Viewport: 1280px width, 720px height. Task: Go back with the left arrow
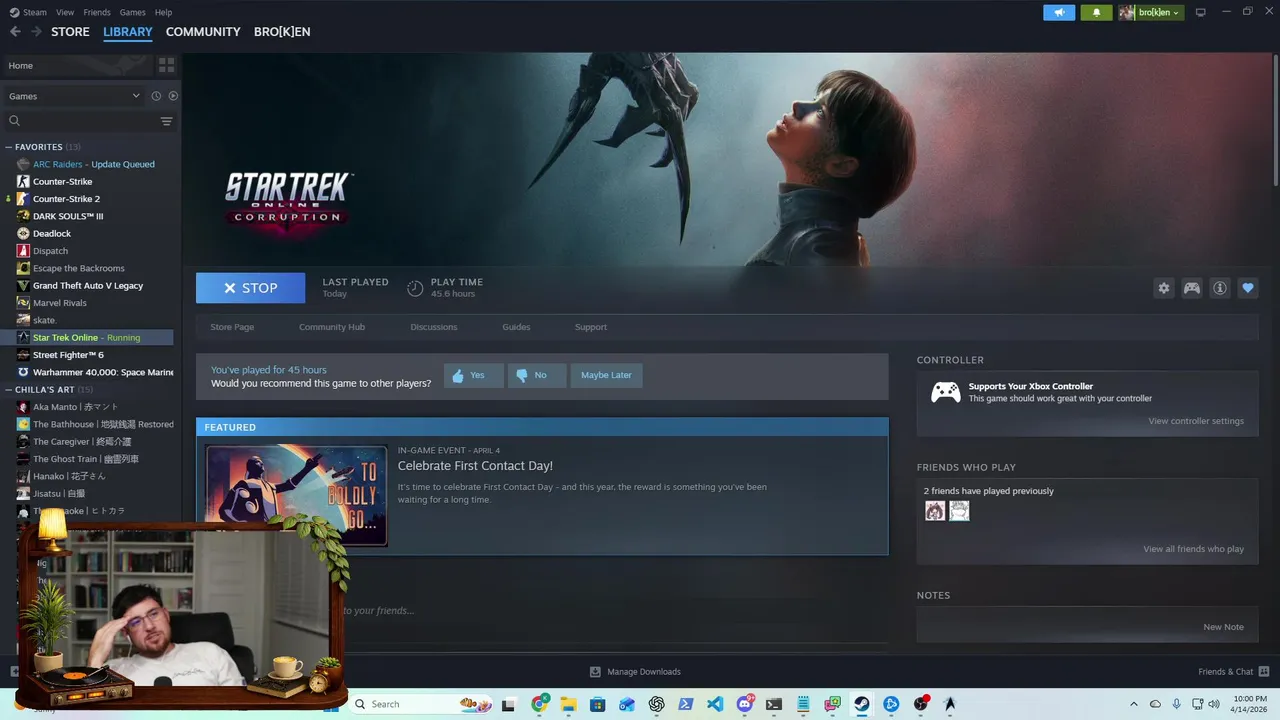pyautogui.click(x=15, y=32)
